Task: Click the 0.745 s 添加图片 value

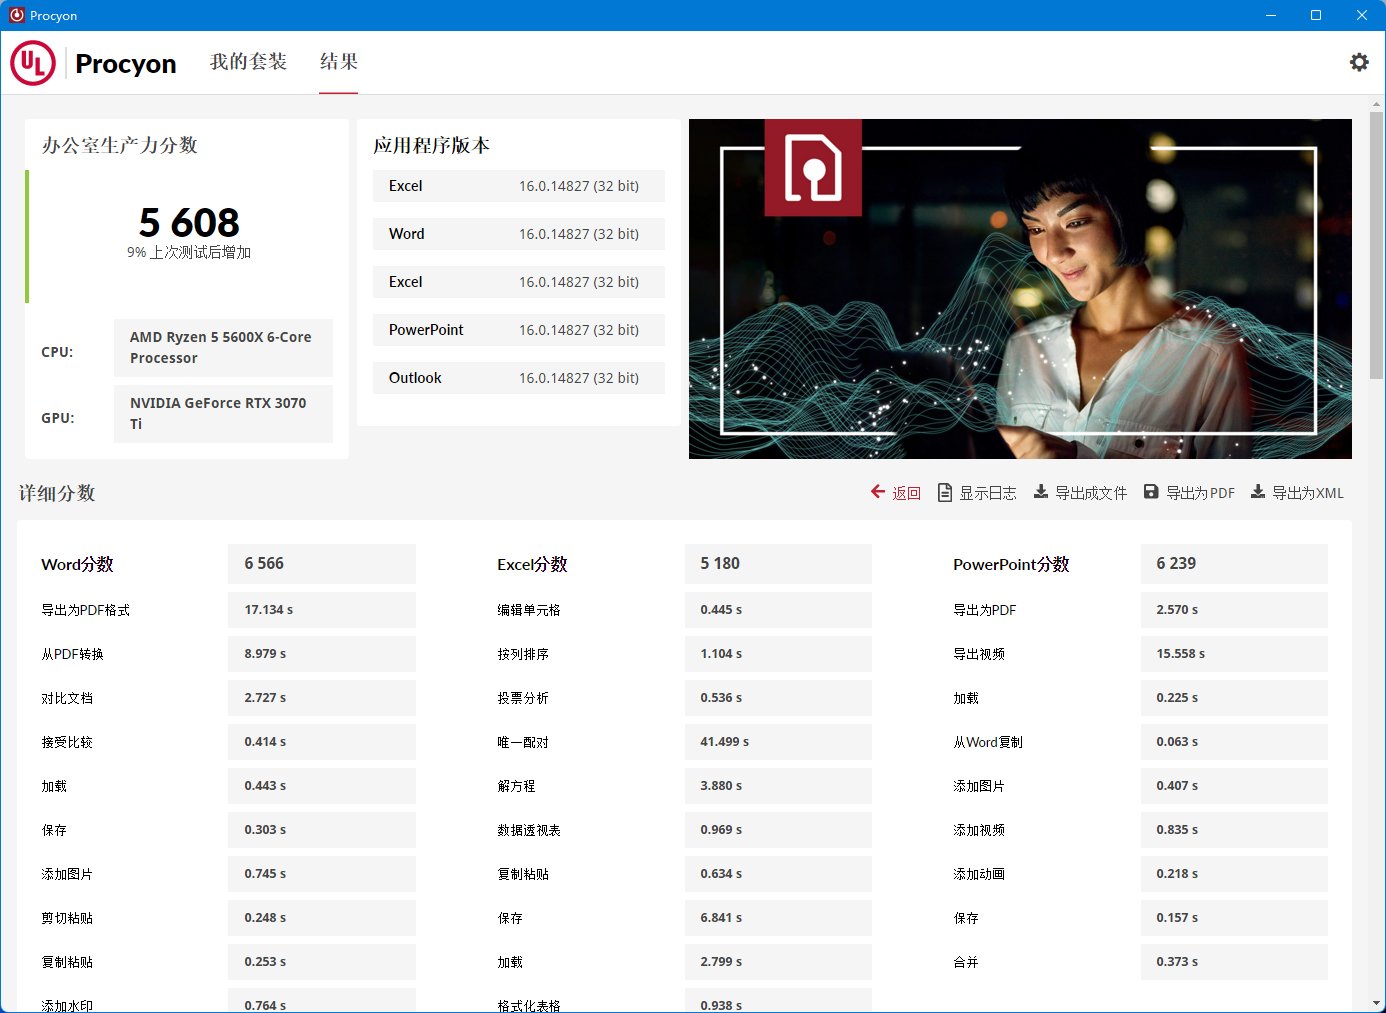Action: [x=321, y=874]
